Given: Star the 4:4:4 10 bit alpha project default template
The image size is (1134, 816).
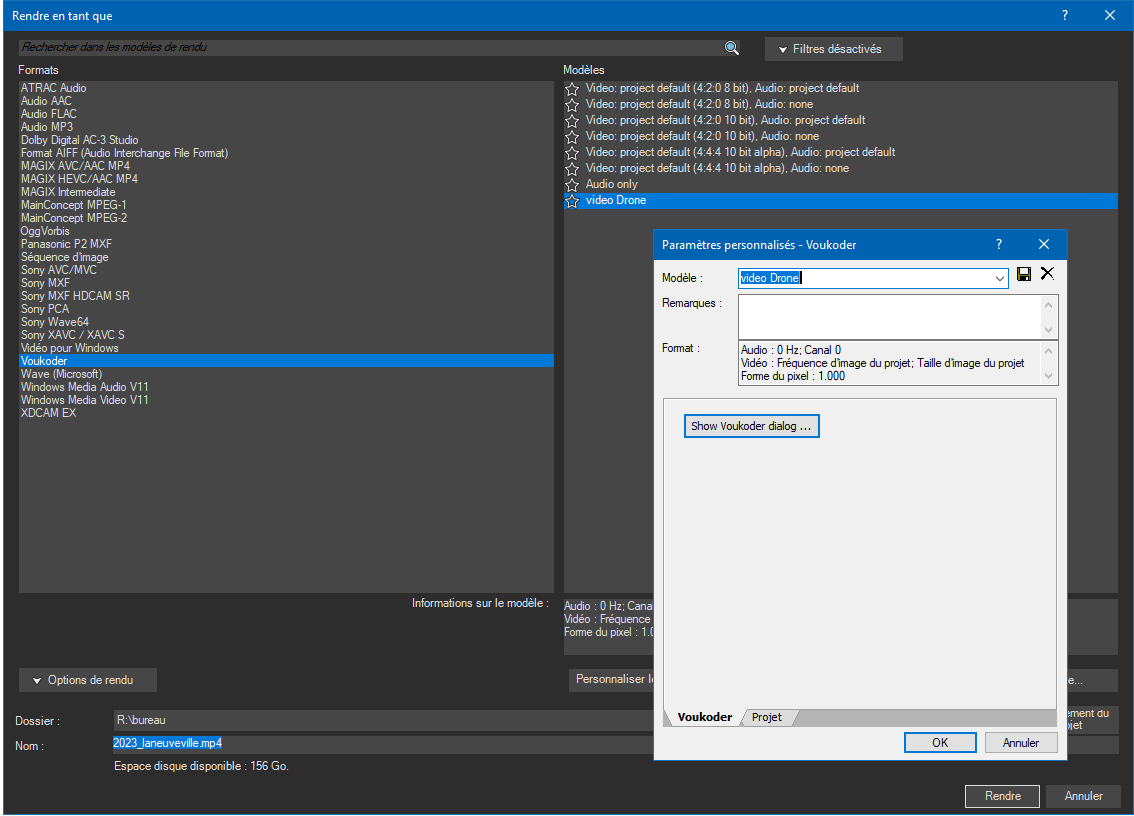Looking at the screenshot, I should coord(572,153).
